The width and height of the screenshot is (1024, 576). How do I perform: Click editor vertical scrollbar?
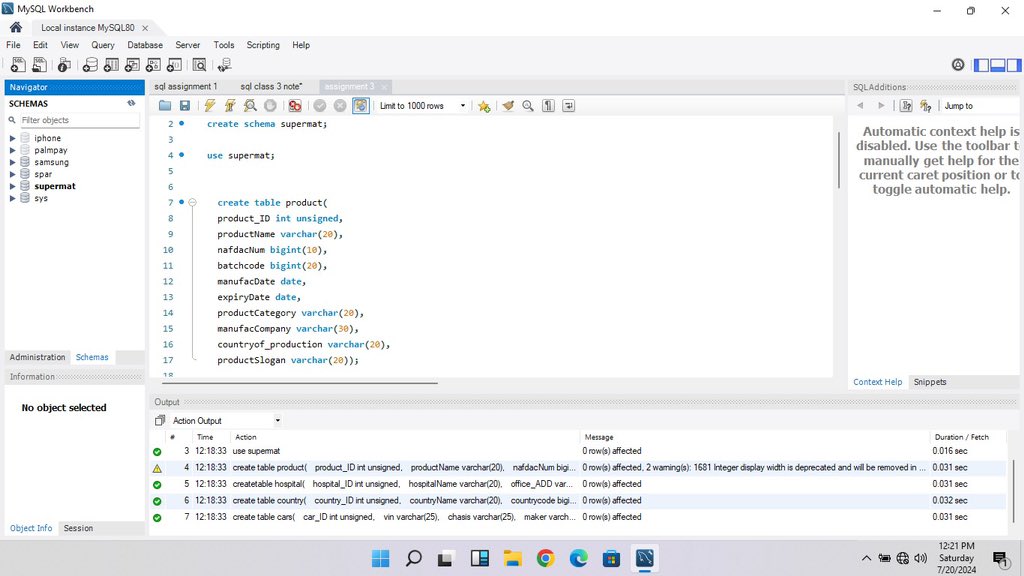839,160
